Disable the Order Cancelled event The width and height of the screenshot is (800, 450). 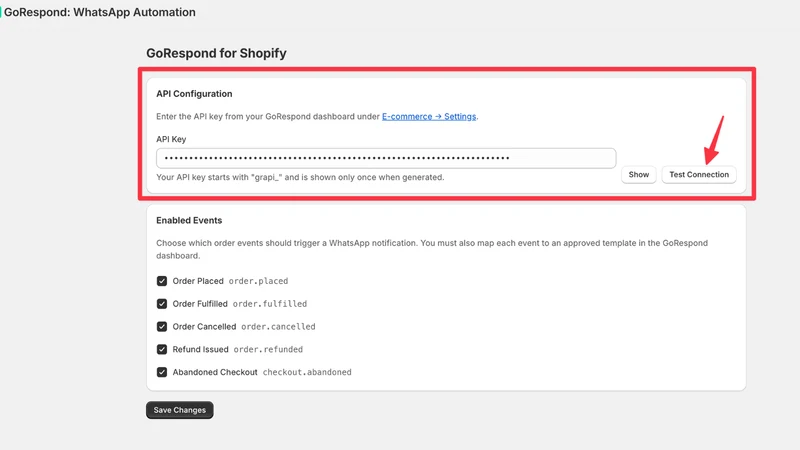coord(162,327)
